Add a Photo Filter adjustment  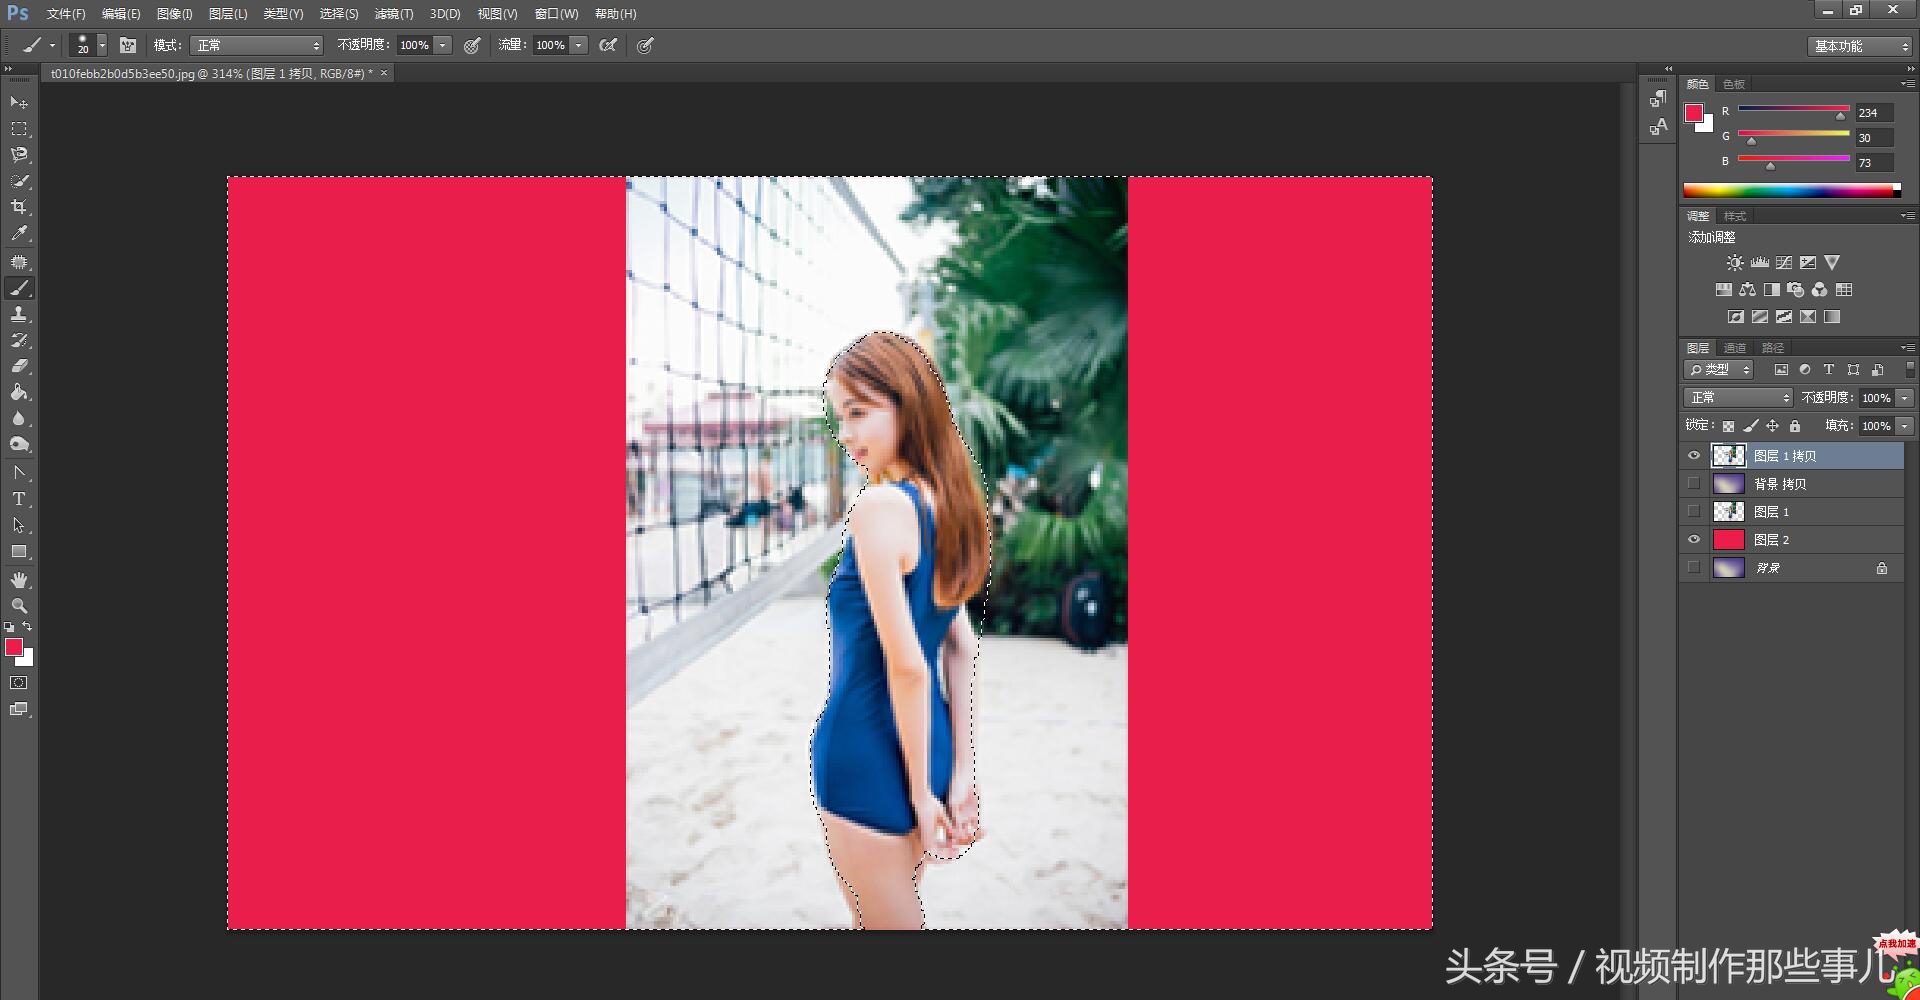pos(1796,290)
